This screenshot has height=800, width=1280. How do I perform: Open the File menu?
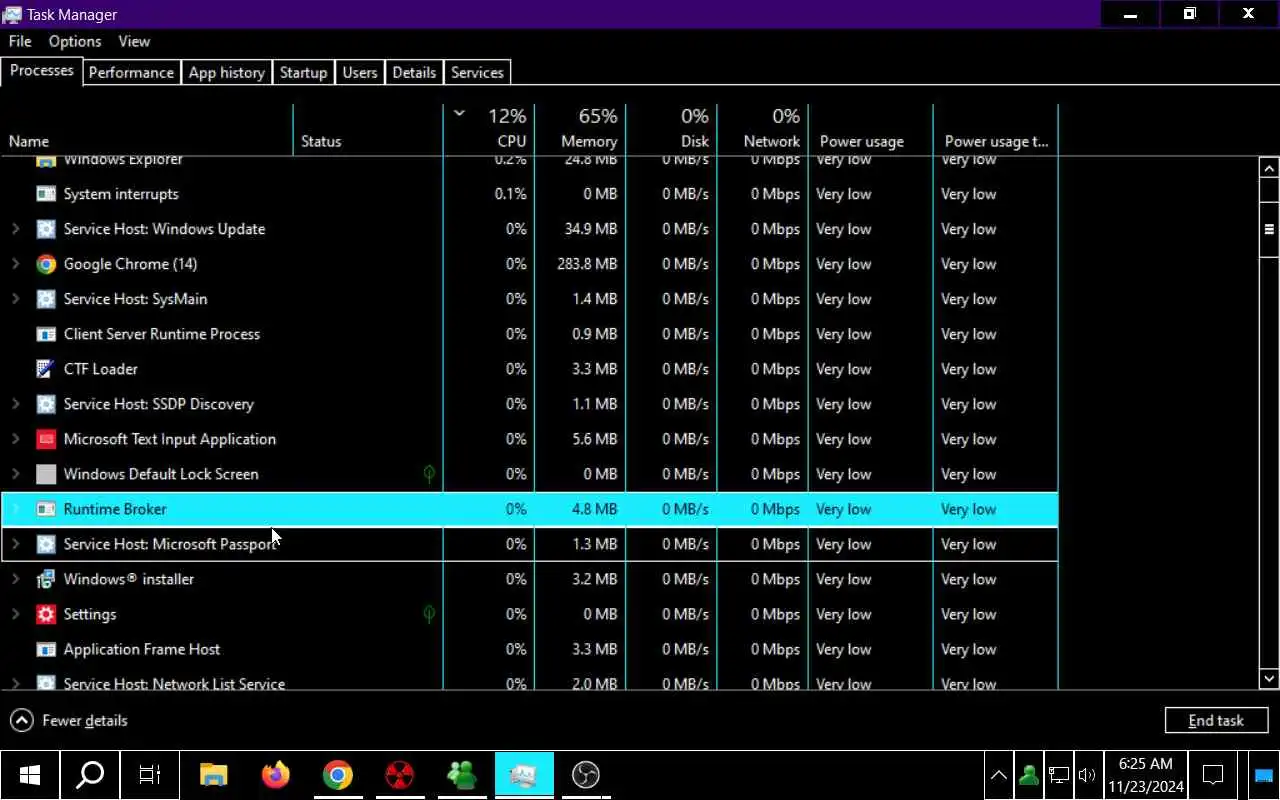coord(20,41)
